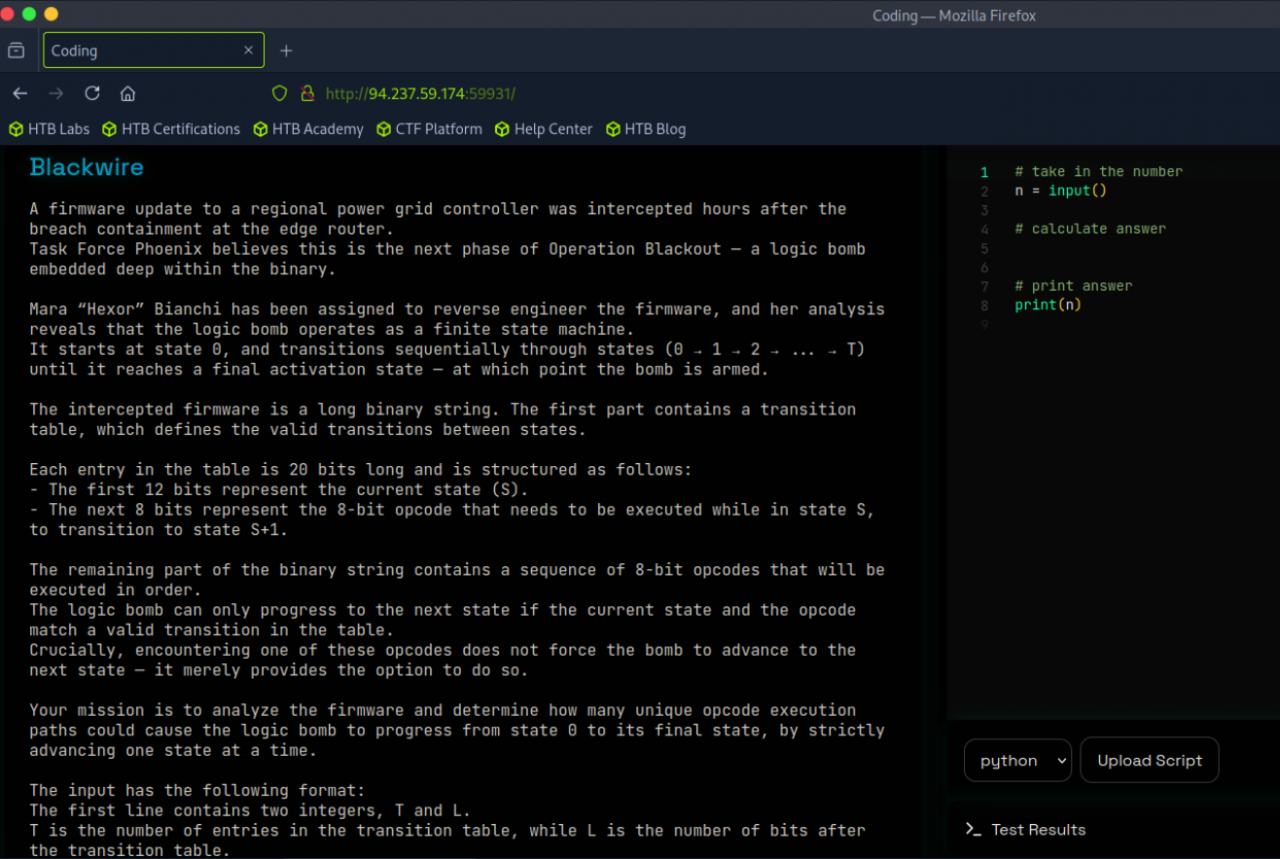
Task: Open a new tab with plus button
Action: tap(286, 50)
